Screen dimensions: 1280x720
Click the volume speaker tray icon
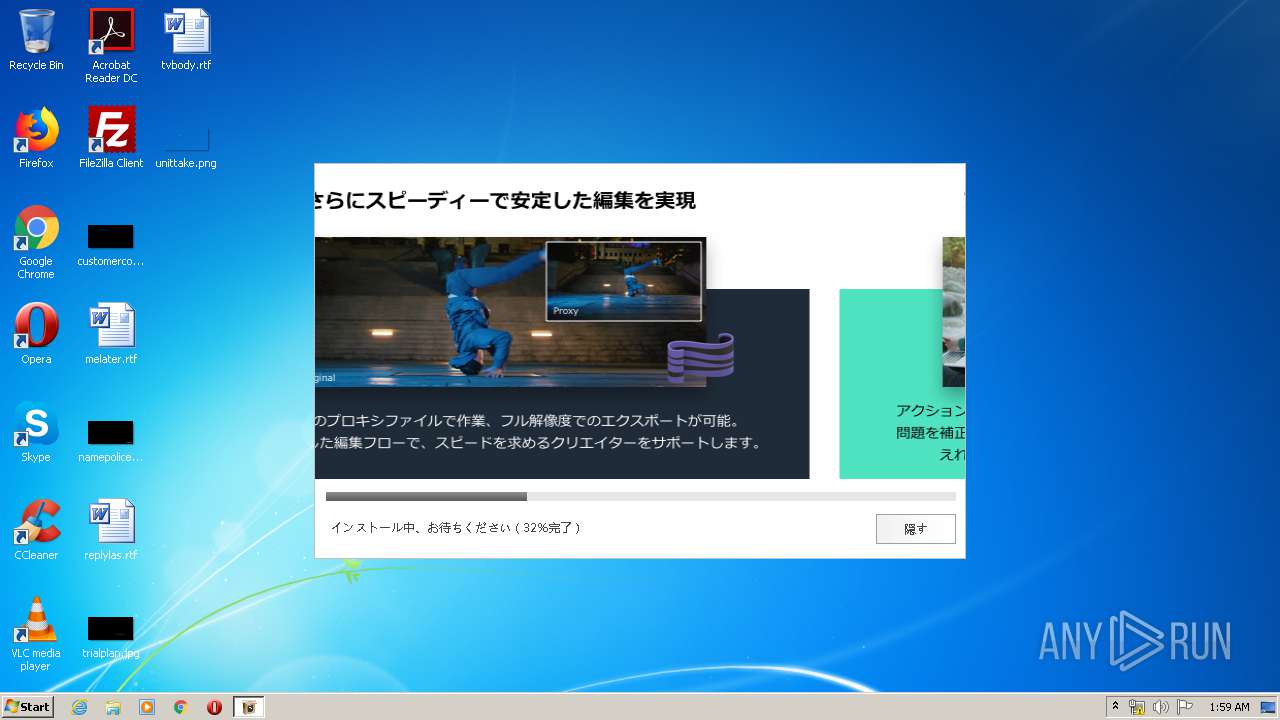point(1161,707)
